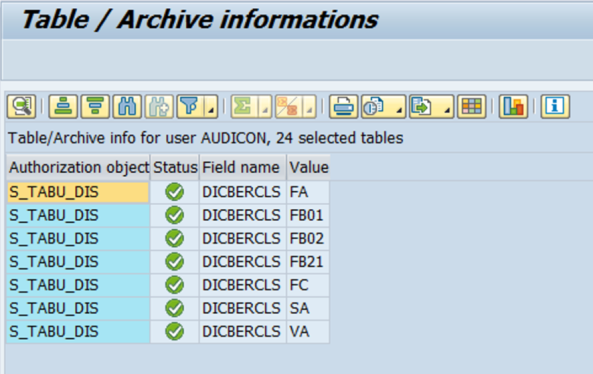Click green status icon in FC row
The image size is (593, 374).
[x=174, y=285]
